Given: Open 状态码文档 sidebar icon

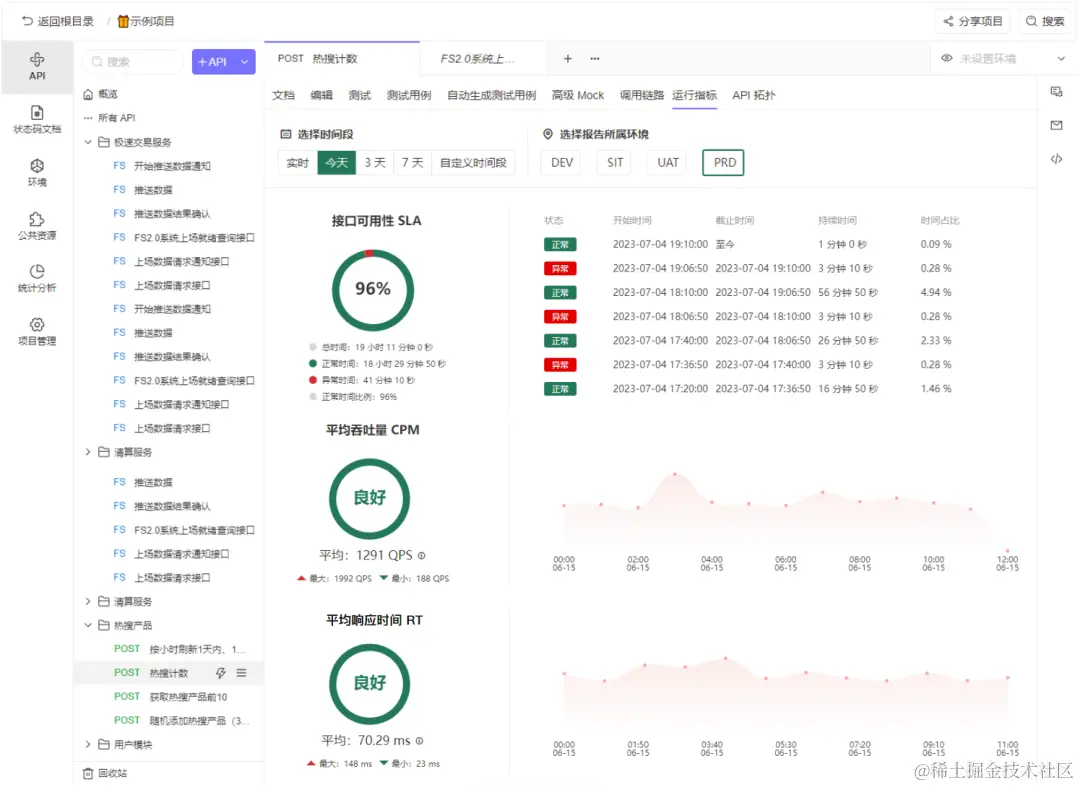Looking at the screenshot, I should coord(37,119).
